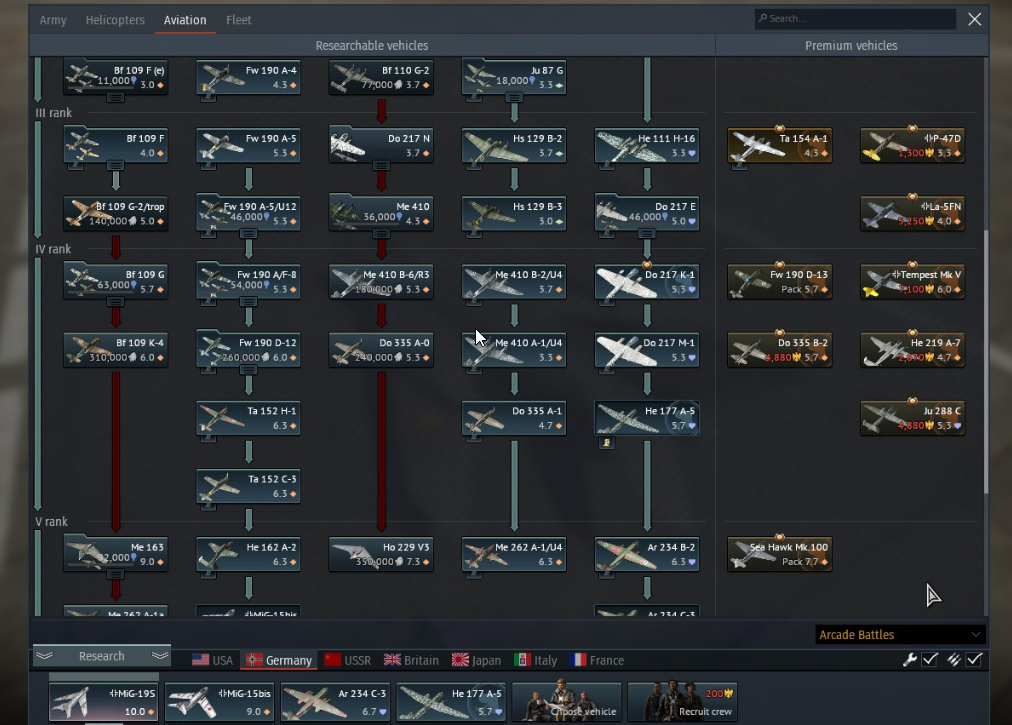Viewport: 1012px width, 725px height.
Task: Select the France nation tab
Action: point(597,660)
